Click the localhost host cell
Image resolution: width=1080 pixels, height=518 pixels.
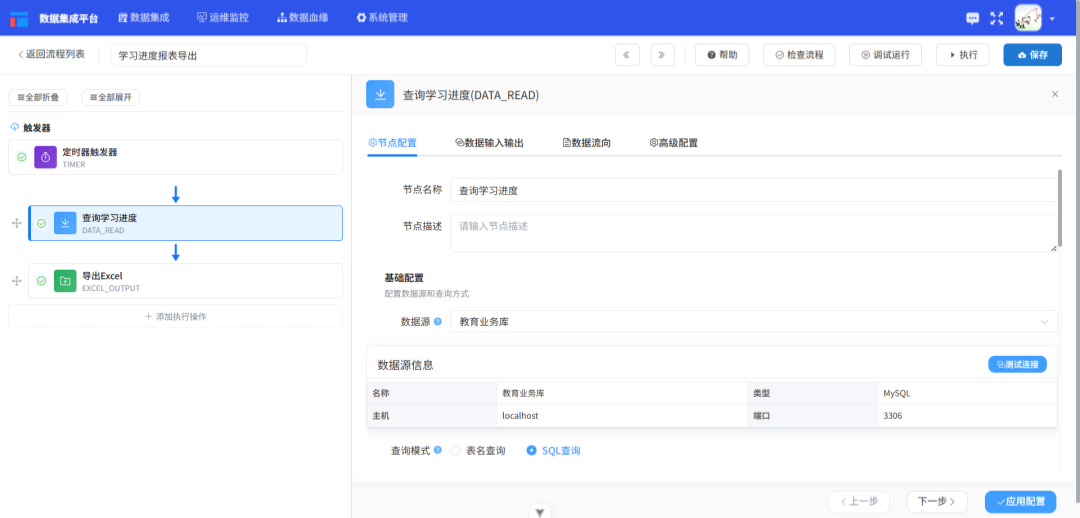[x=621, y=415]
